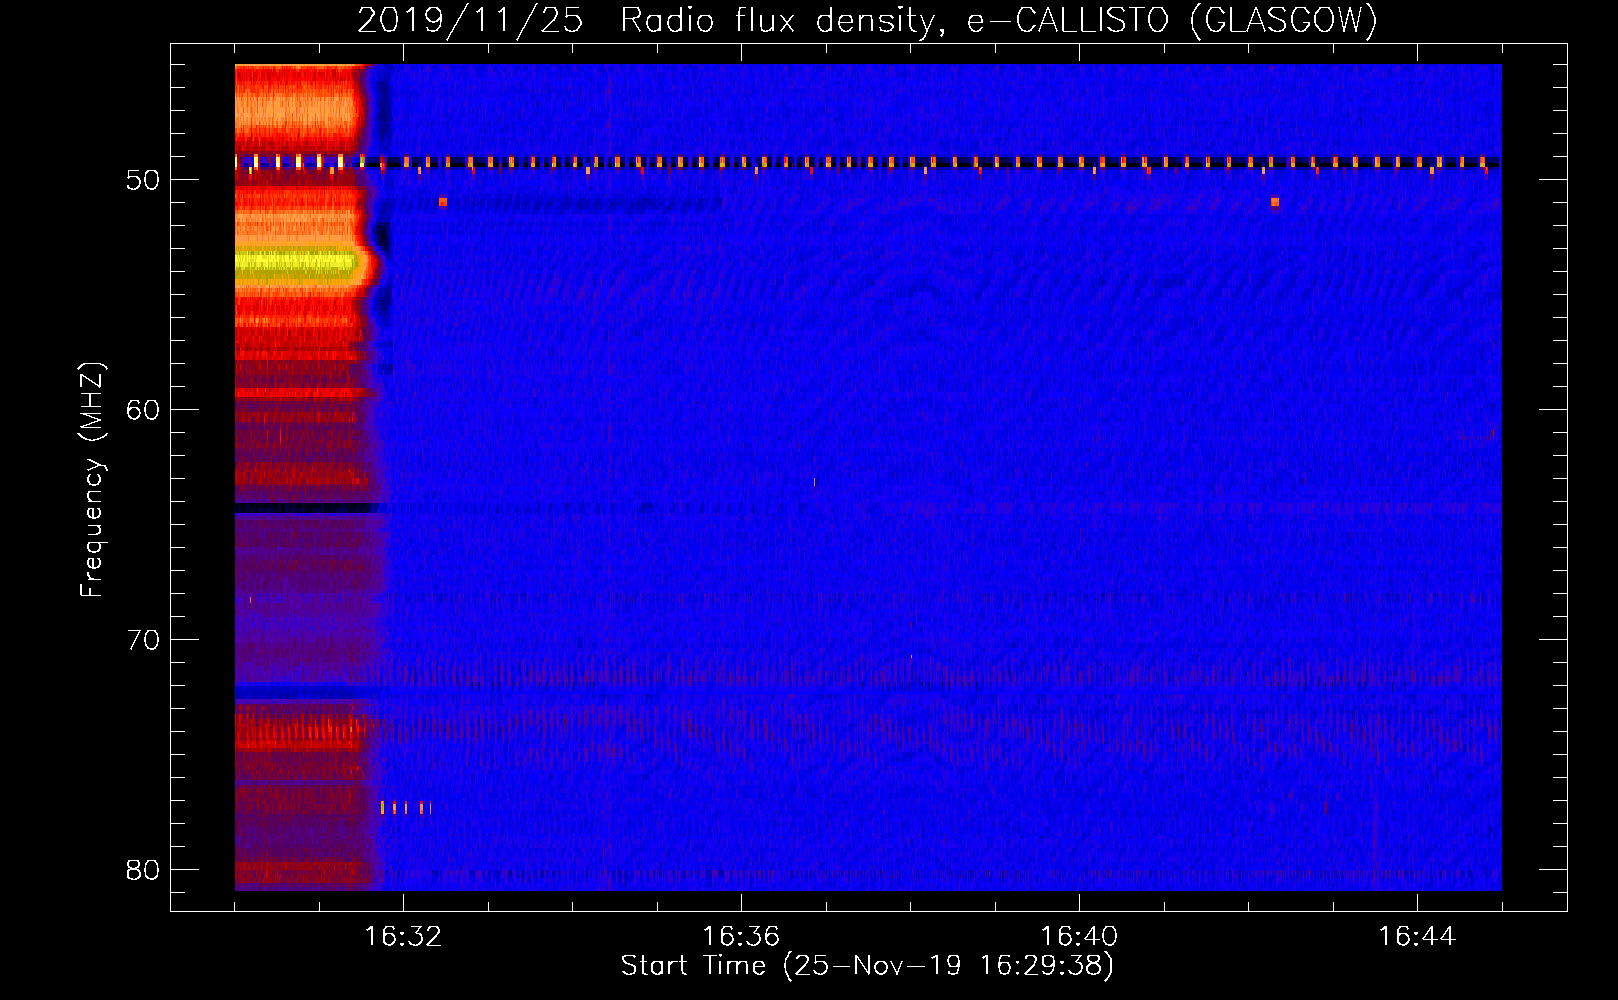
Task: Click the 16:40 time tick label
Action: (x=1079, y=936)
